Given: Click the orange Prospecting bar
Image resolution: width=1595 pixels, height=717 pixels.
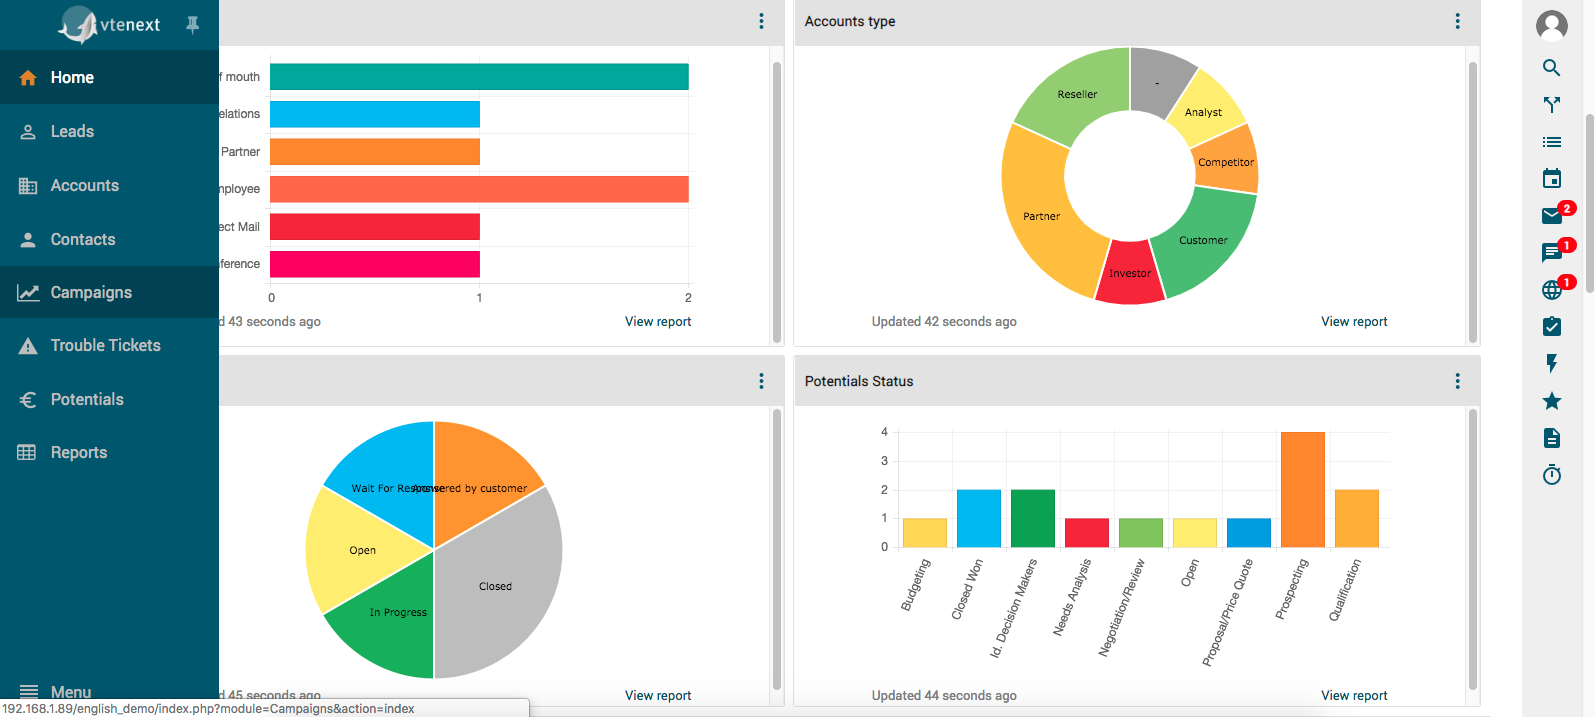Looking at the screenshot, I should [1302, 490].
